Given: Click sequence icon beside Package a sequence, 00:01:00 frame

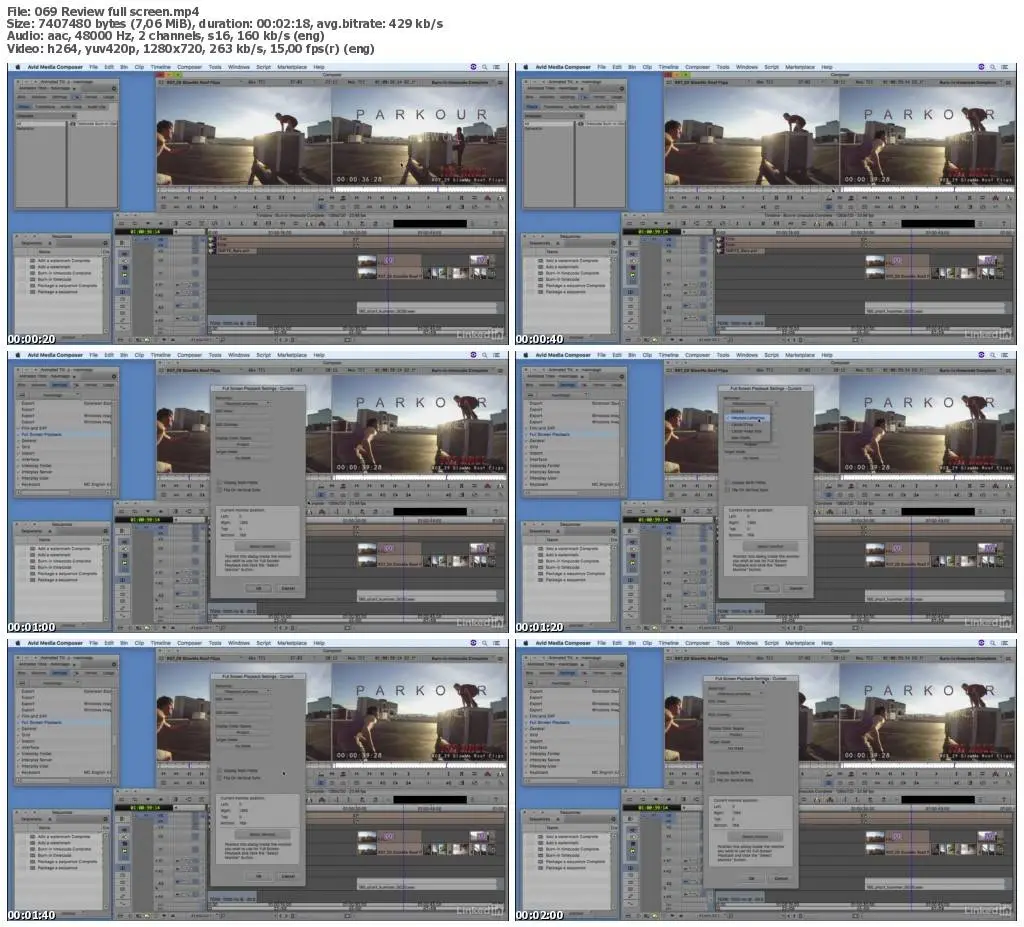Looking at the screenshot, I should [32, 580].
